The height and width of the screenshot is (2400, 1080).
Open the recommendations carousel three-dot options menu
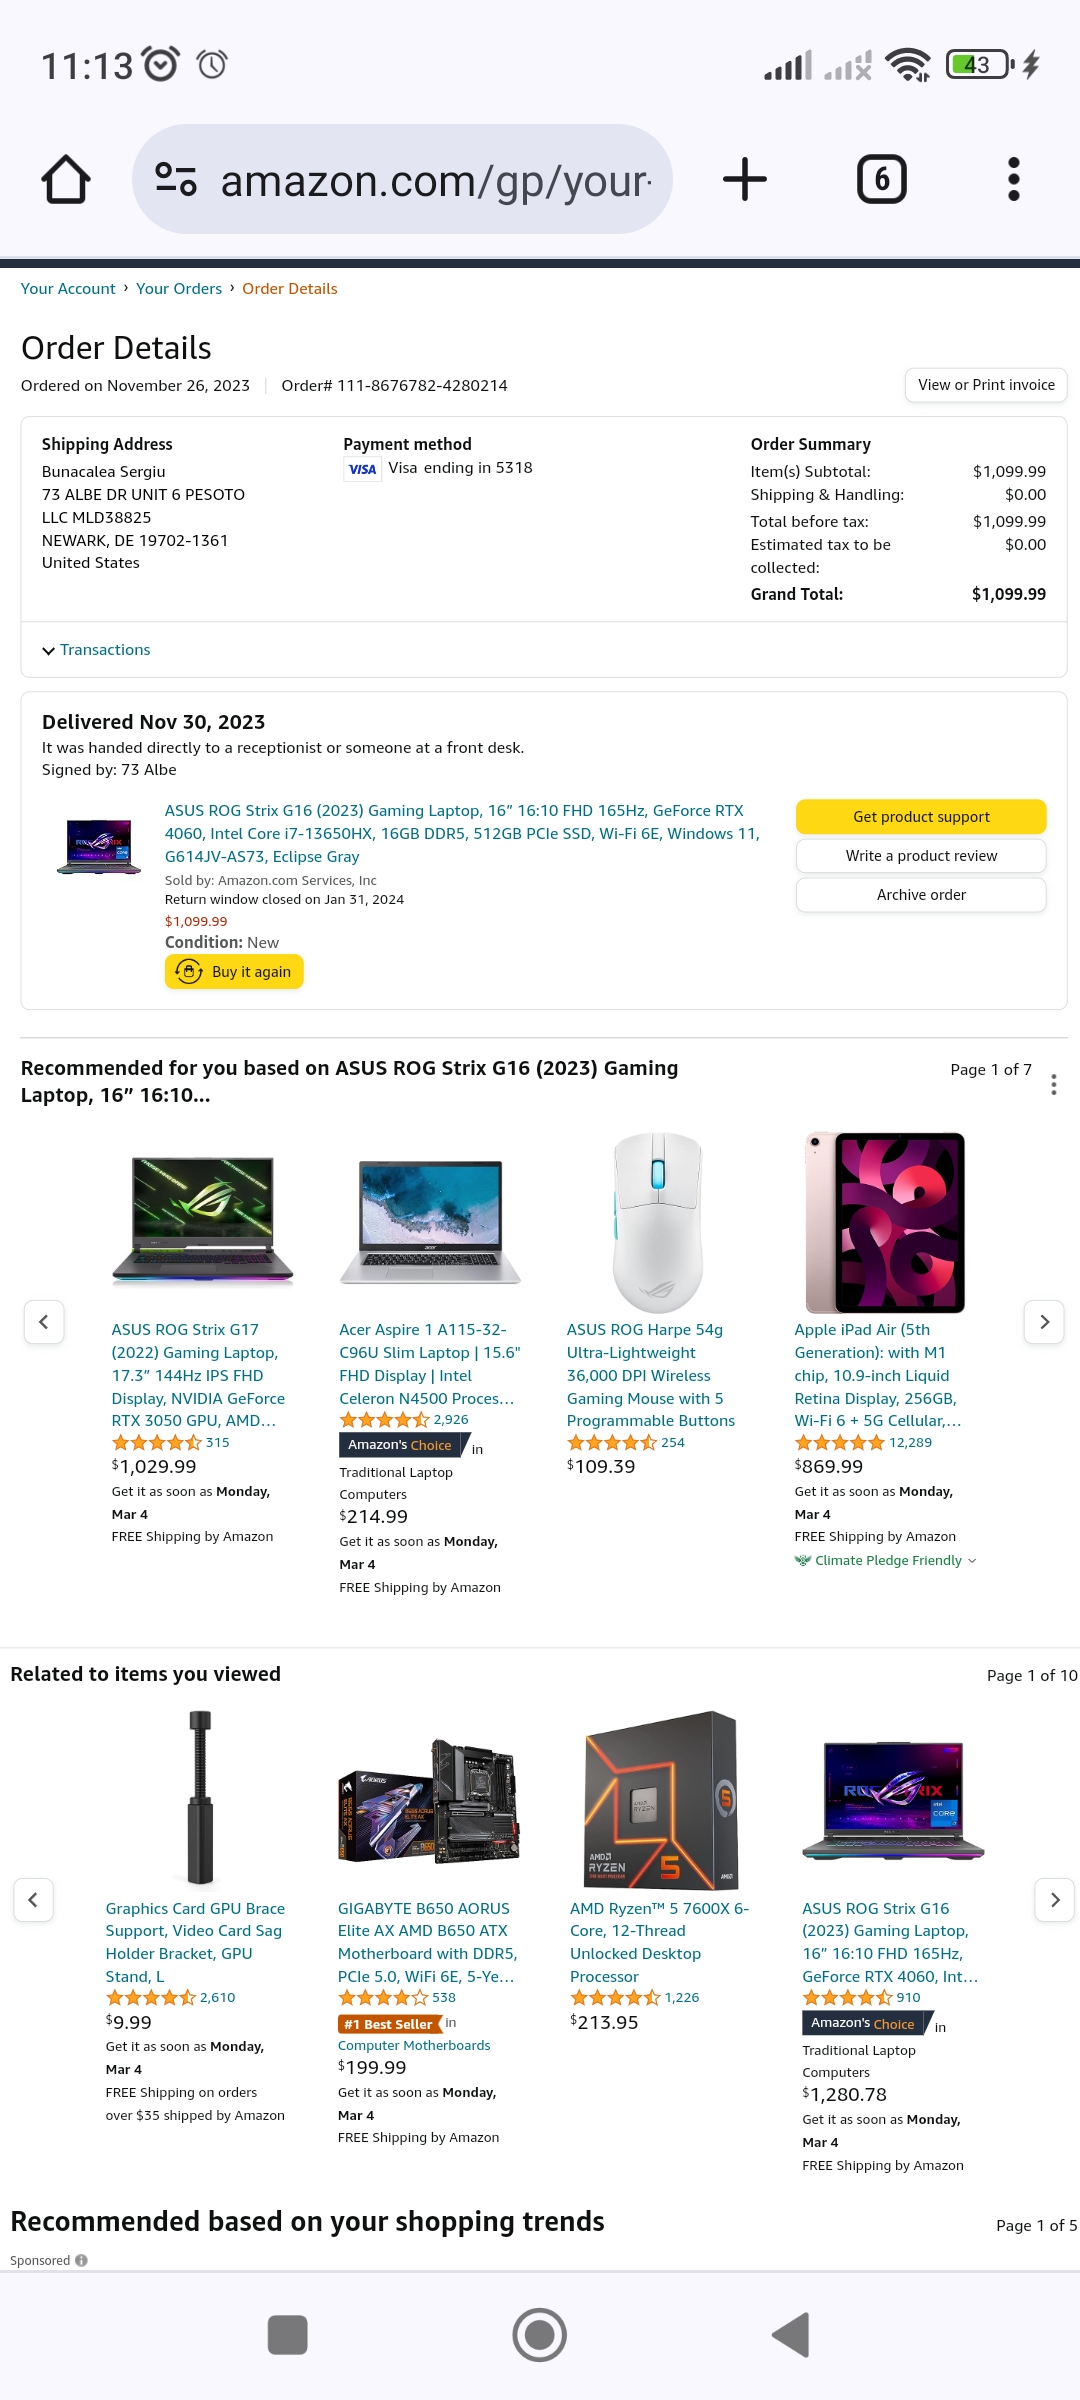(1054, 1084)
